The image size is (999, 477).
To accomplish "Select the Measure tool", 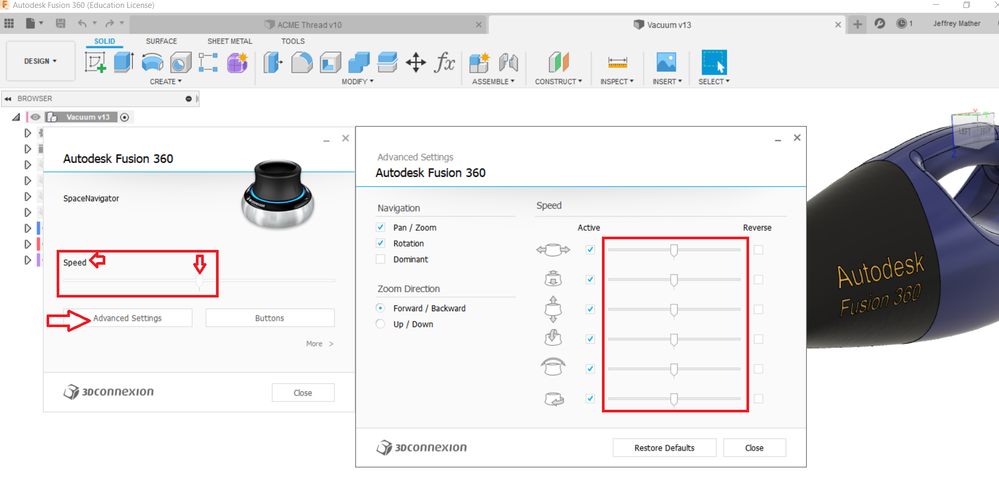I will pos(617,62).
